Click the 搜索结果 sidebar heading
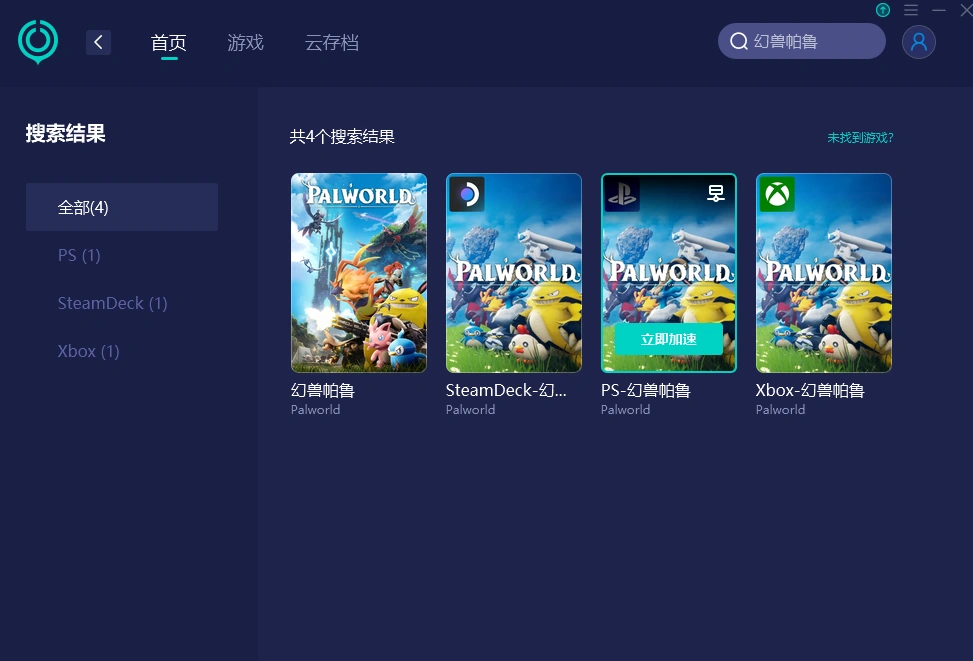Viewport: 973px width, 661px height. click(x=65, y=133)
